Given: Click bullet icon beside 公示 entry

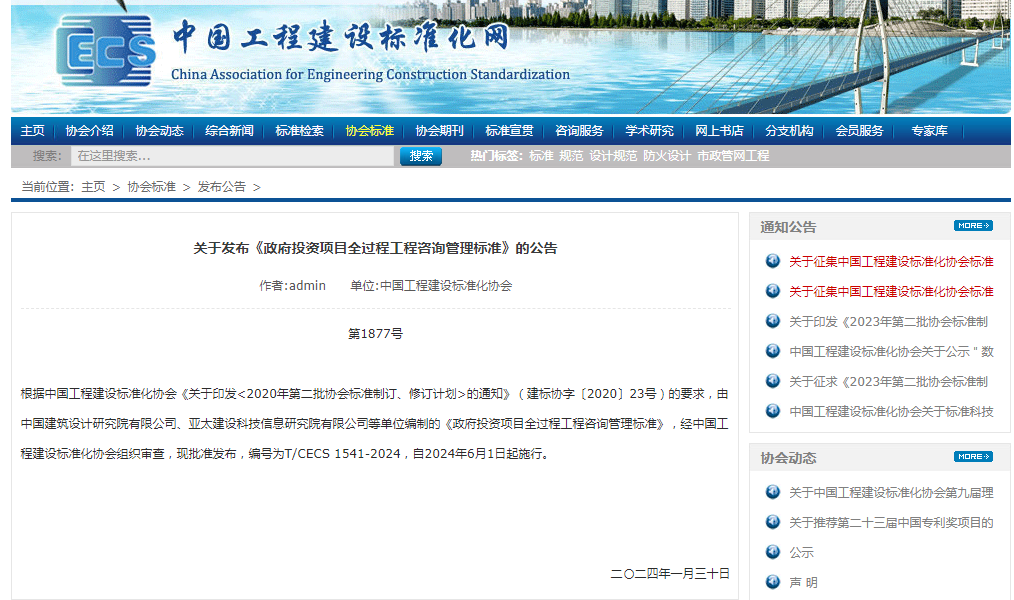Looking at the screenshot, I should [773, 552].
